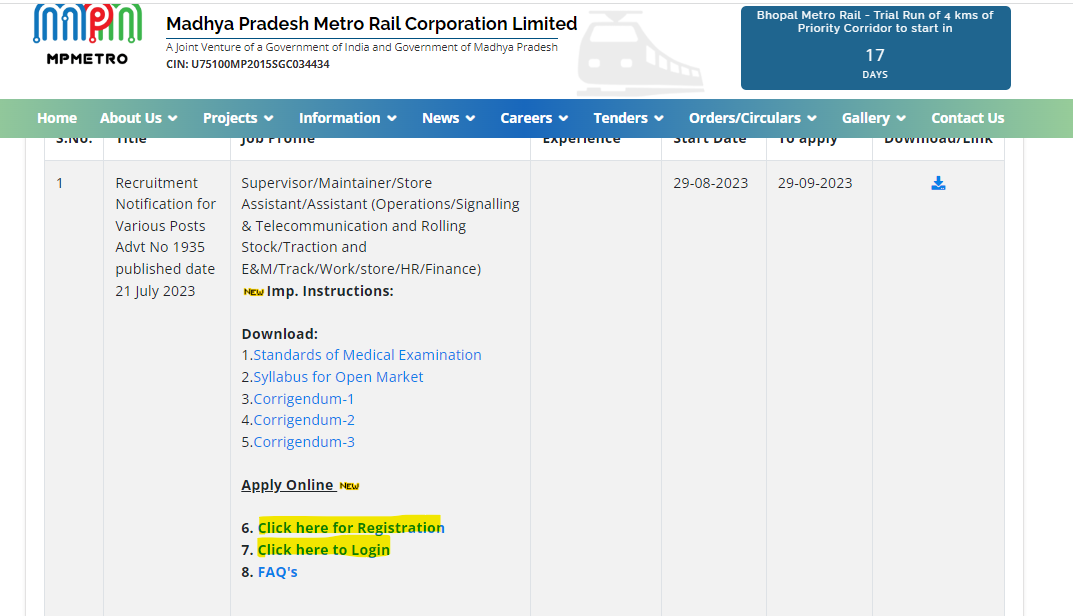Click here for Registration link
This screenshot has height=616, width=1073.
351,528
